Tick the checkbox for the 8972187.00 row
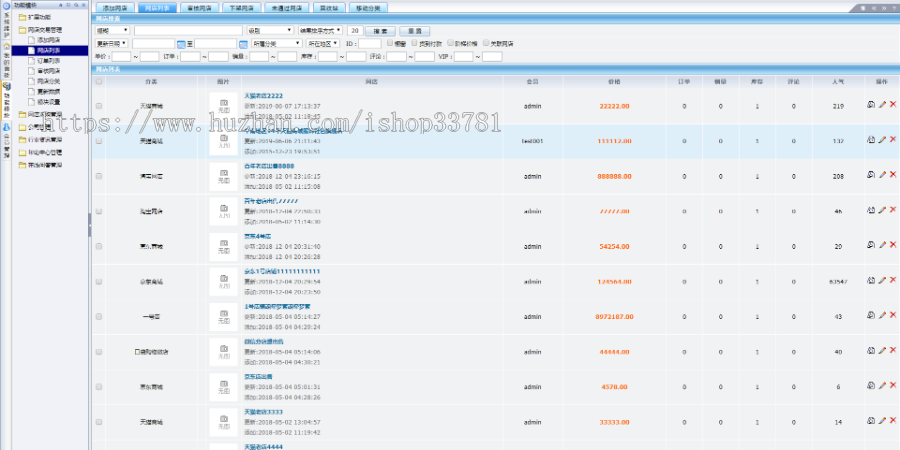Screen dimensions: 900x450 [99, 316]
